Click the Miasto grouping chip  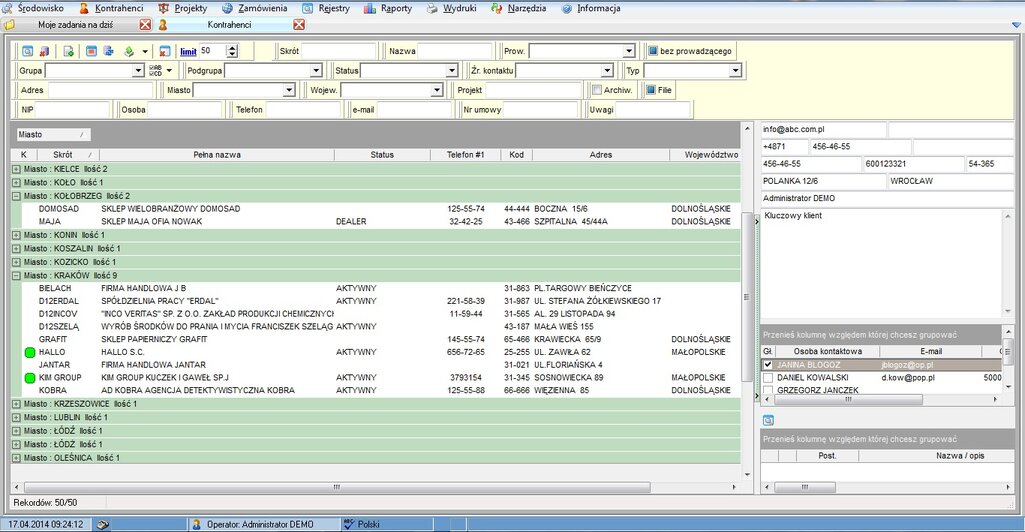pos(54,135)
